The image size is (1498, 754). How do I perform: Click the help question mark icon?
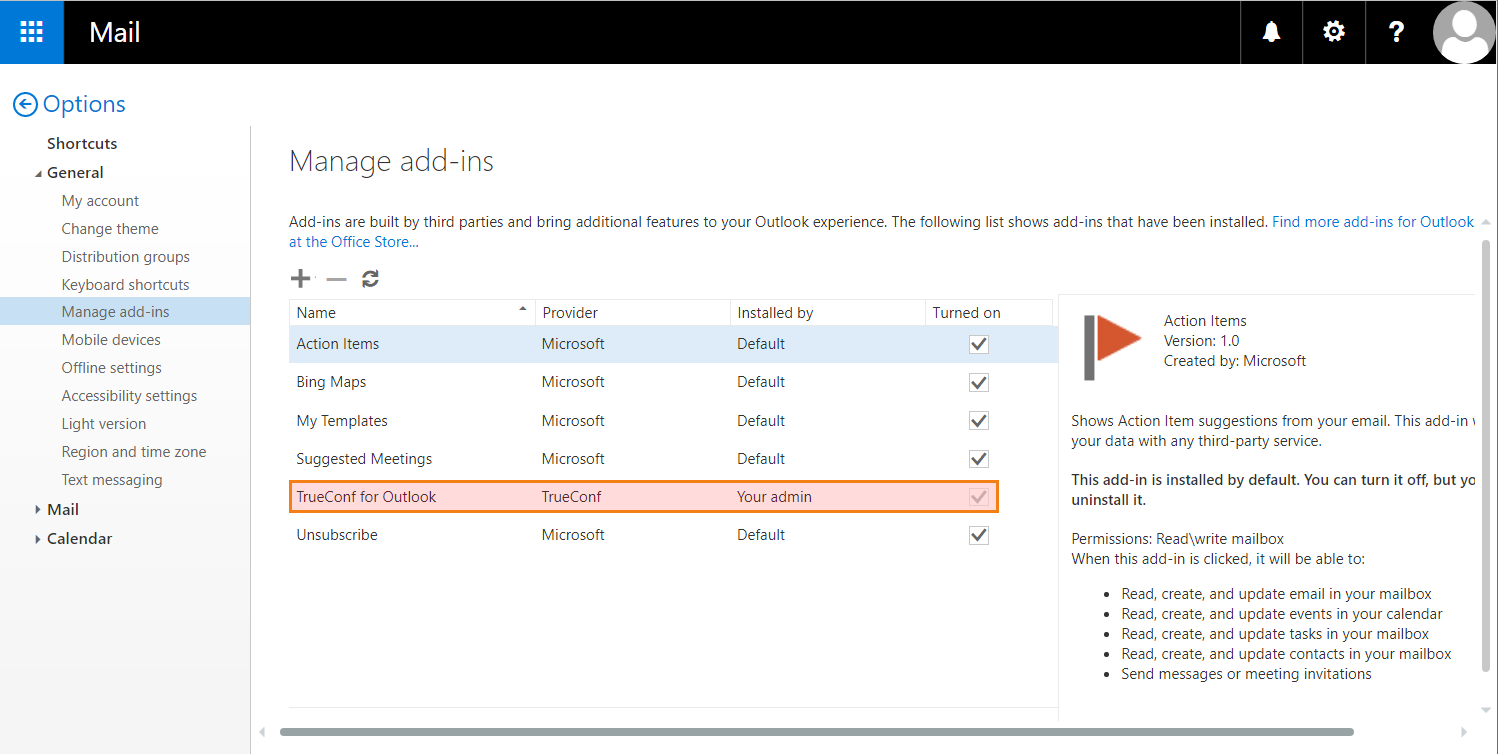[1397, 32]
